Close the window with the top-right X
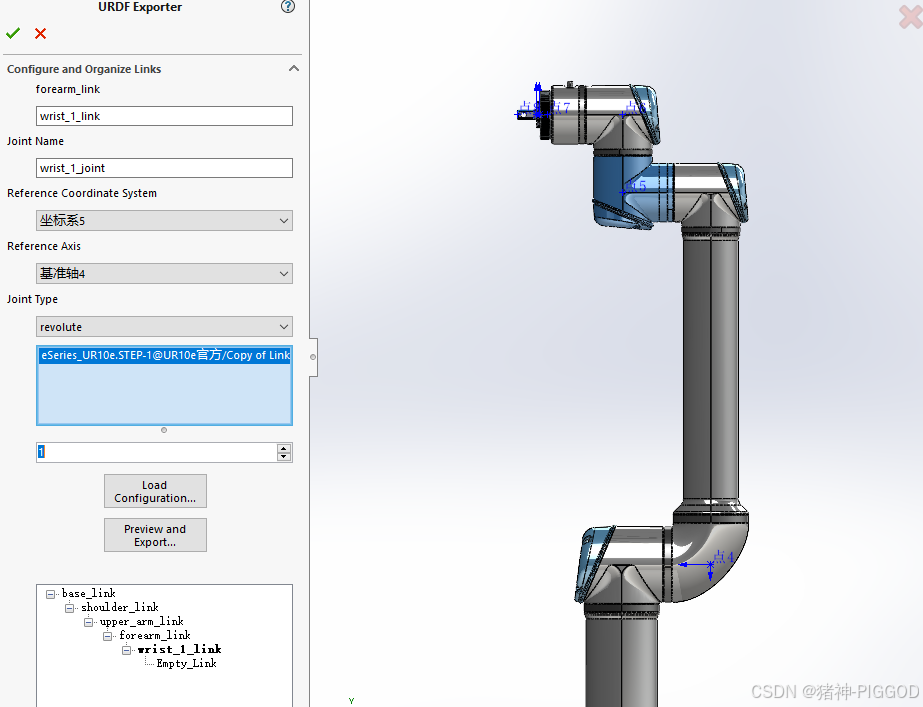 click(x=908, y=17)
